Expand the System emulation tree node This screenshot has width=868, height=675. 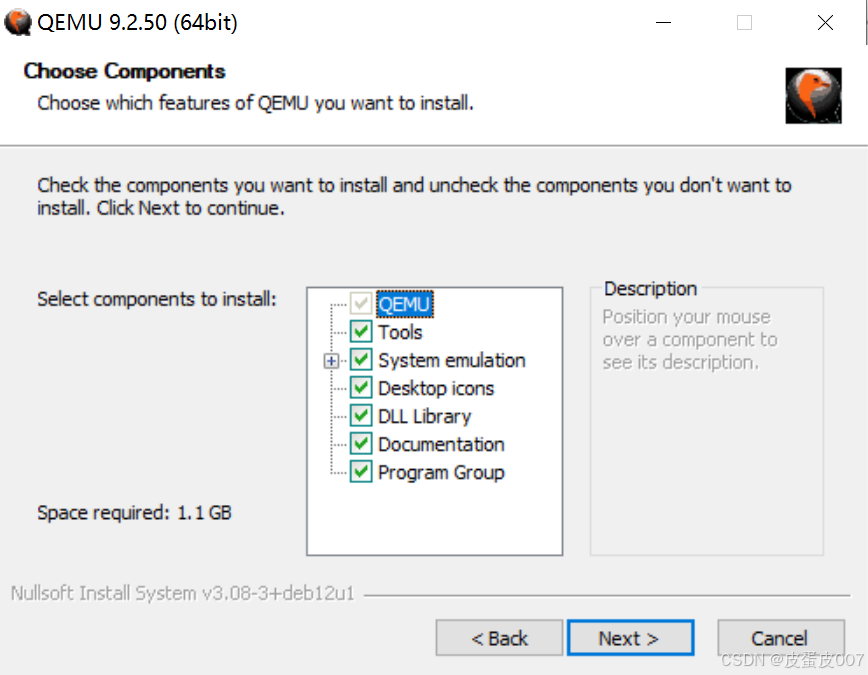331,361
